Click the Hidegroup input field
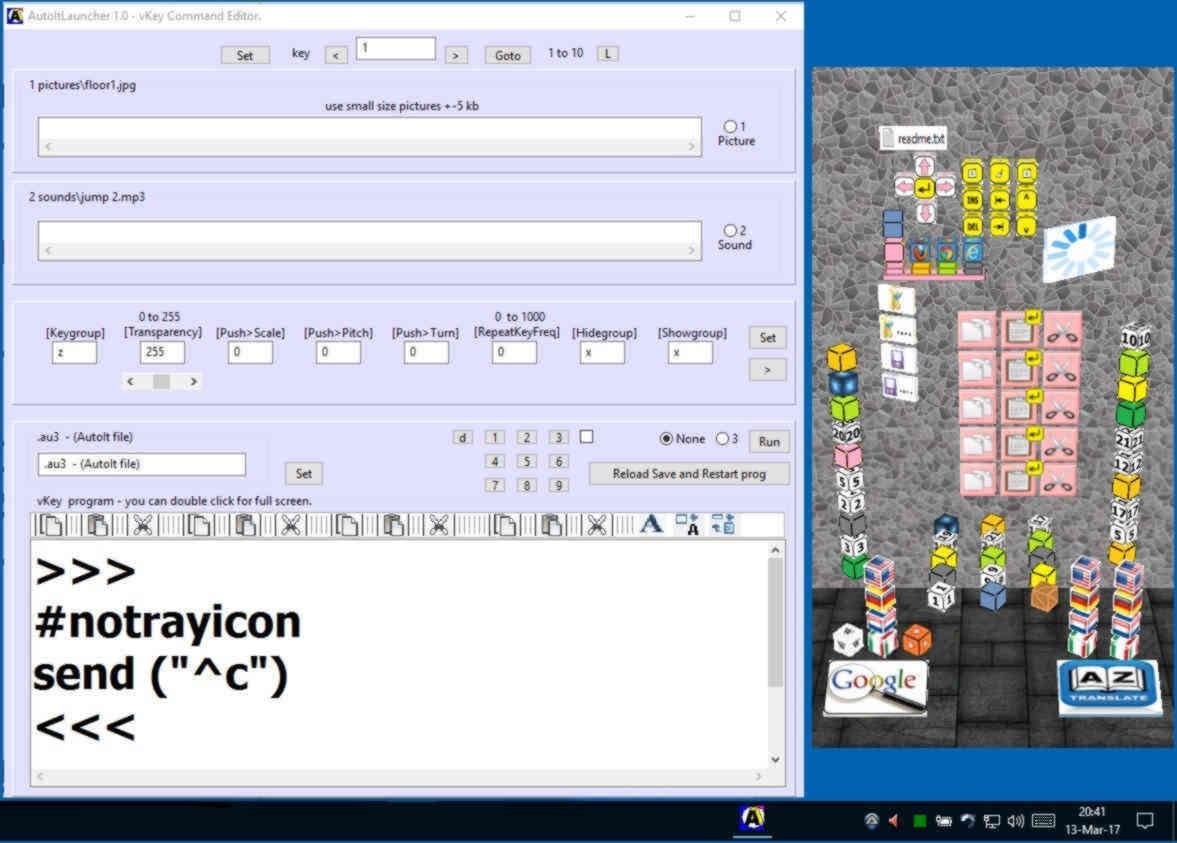Image resolution: width=1177 pixels, height=843 pixels. (x=602, y=352)
